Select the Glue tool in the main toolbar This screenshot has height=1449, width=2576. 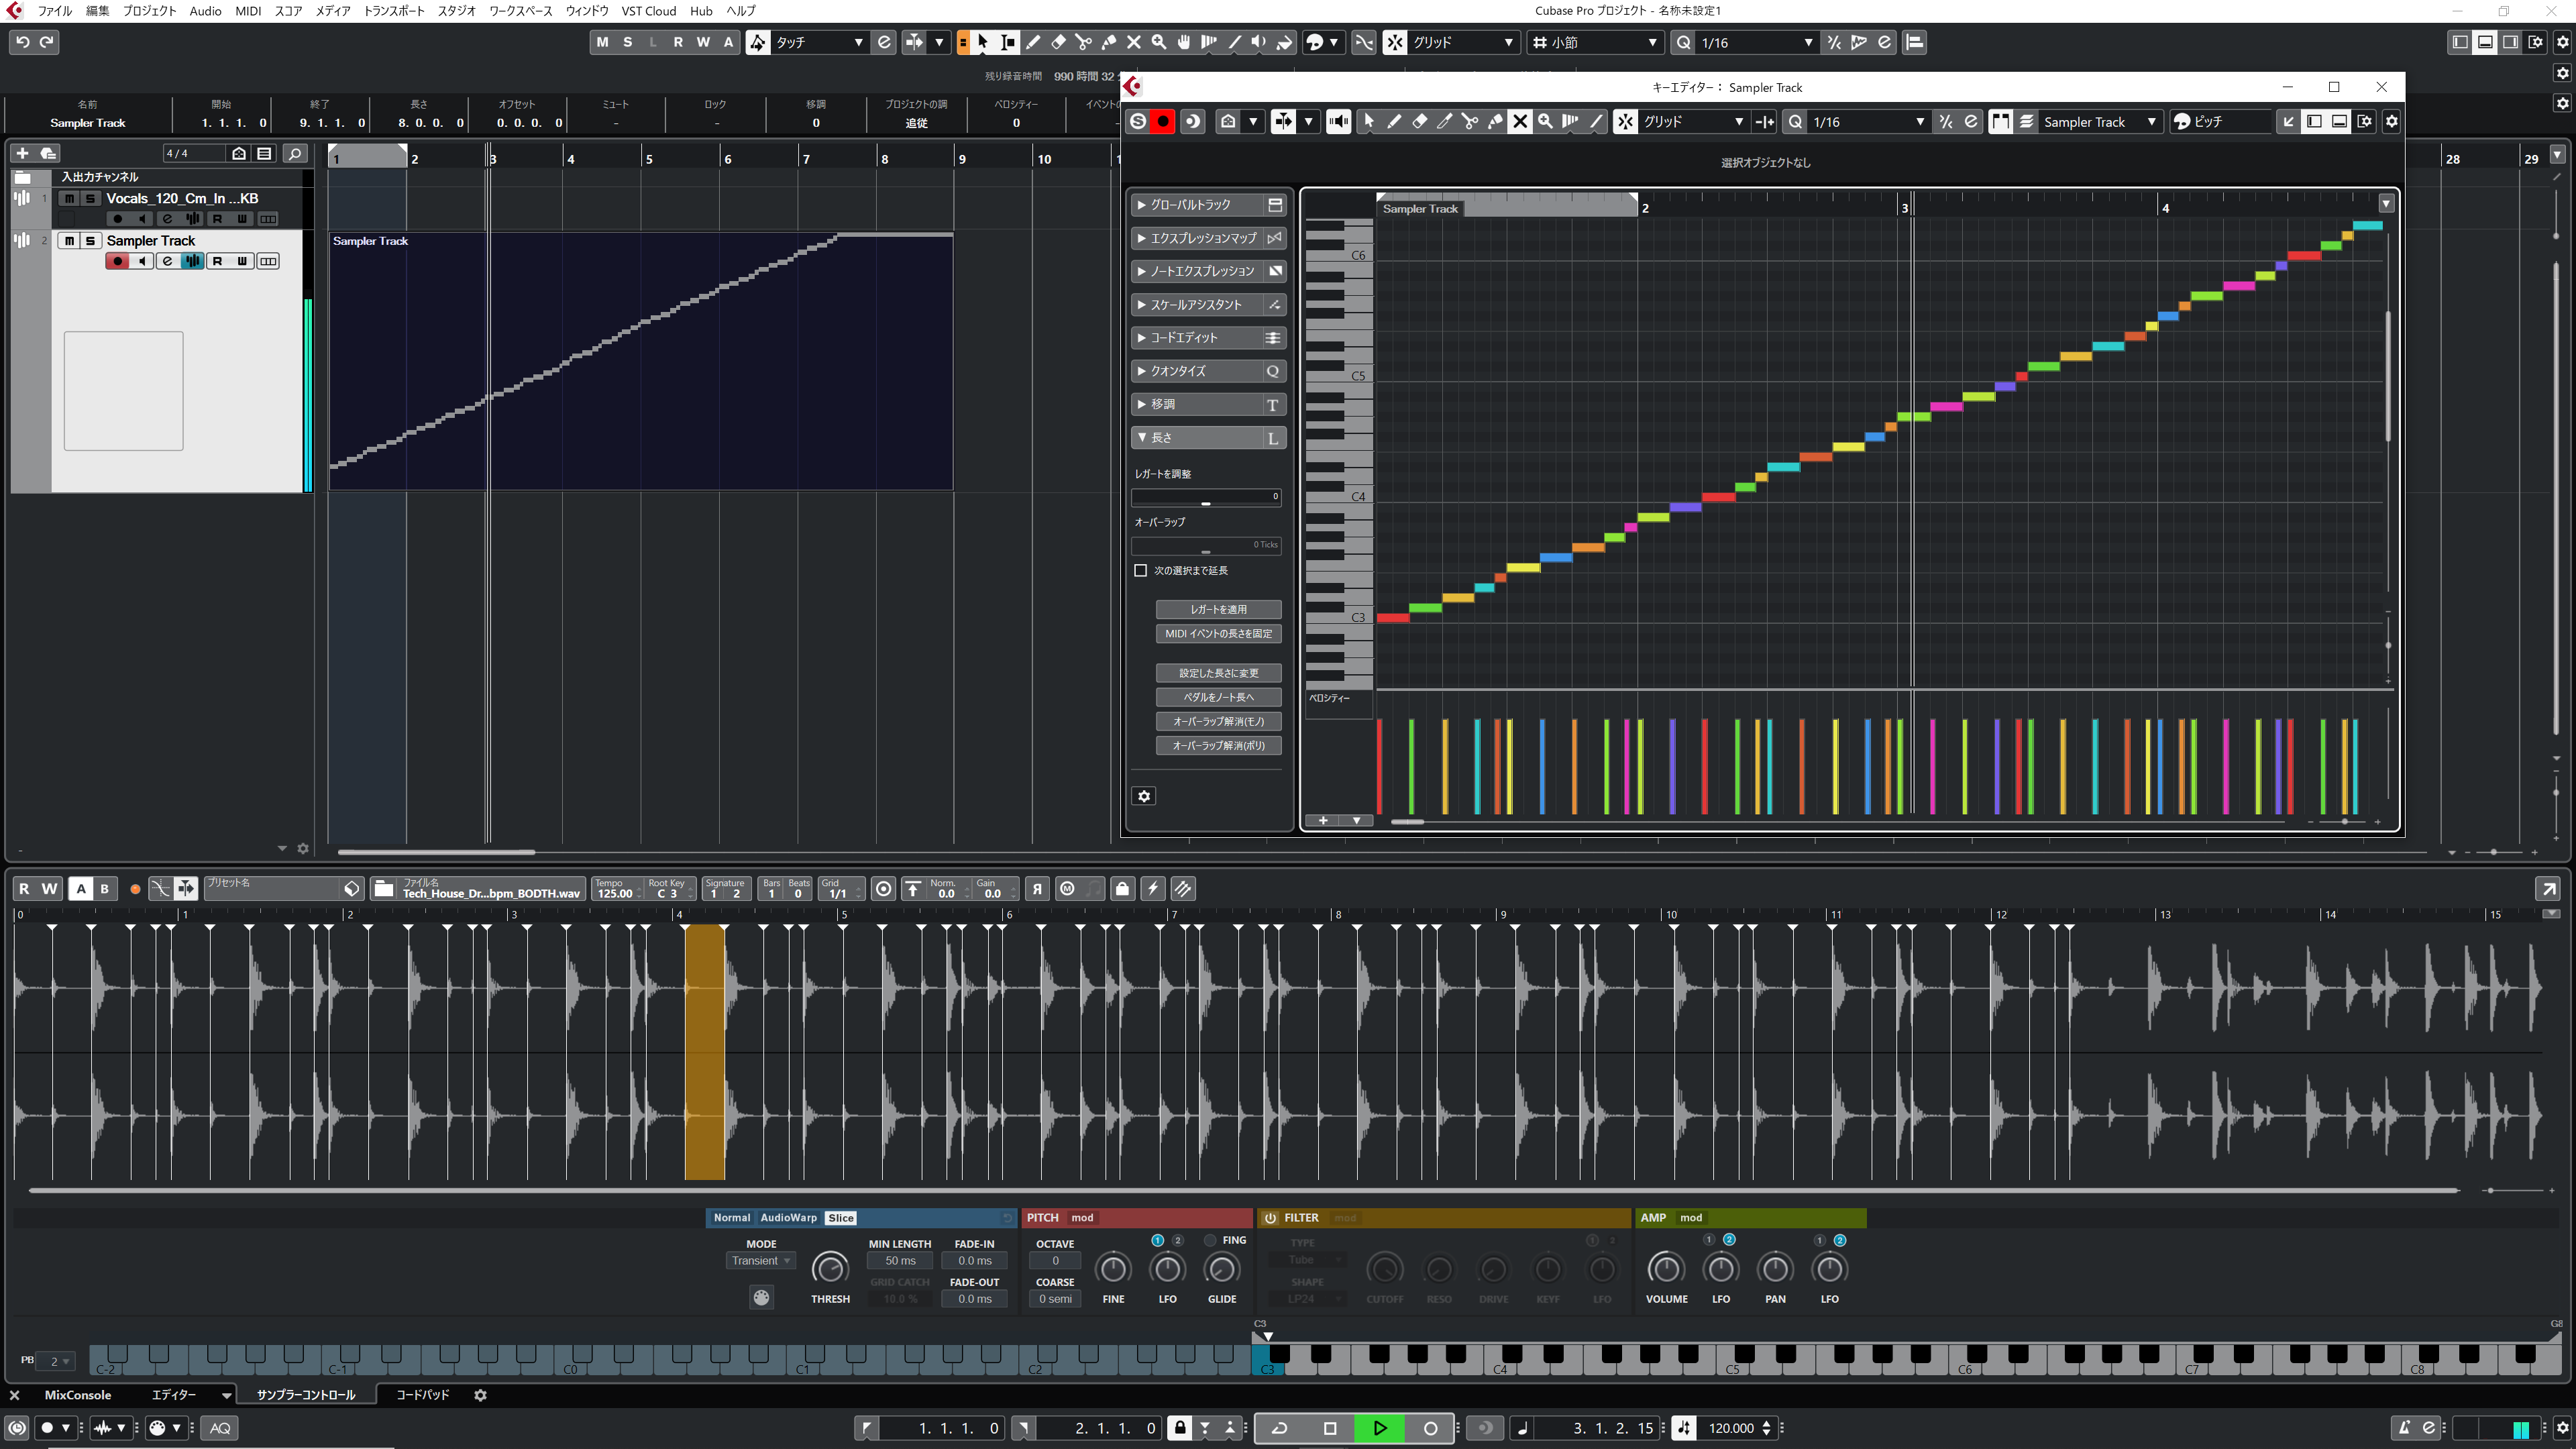point(1108,42)
